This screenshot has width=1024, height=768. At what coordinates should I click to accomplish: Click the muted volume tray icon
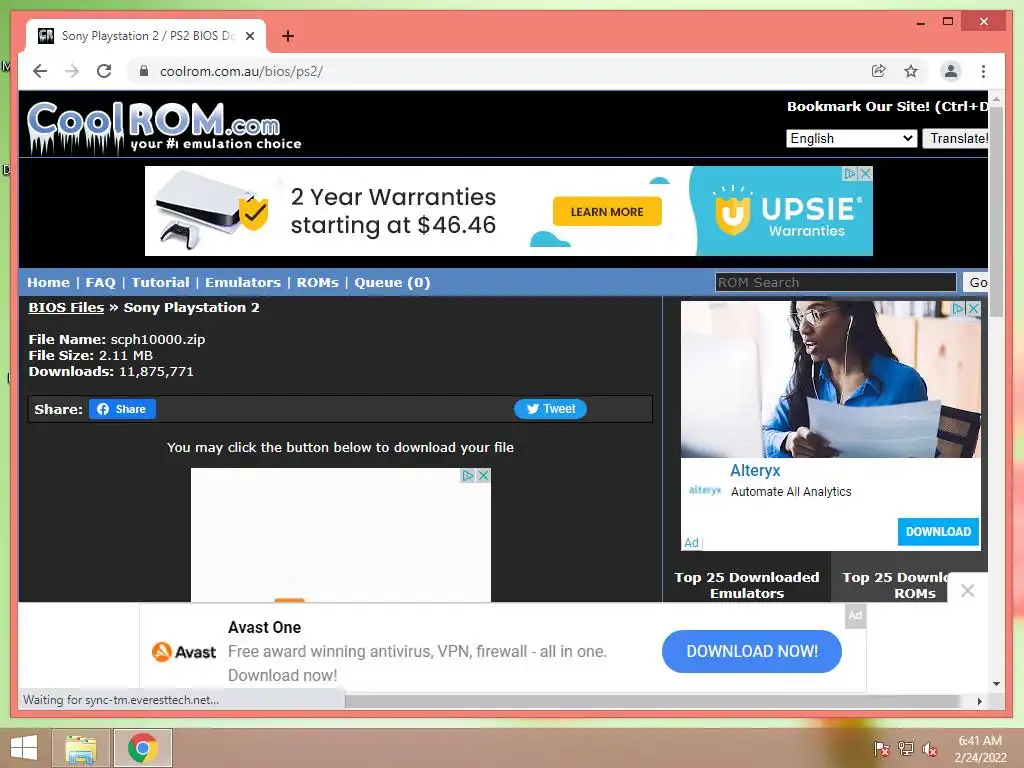coord(930,749)
